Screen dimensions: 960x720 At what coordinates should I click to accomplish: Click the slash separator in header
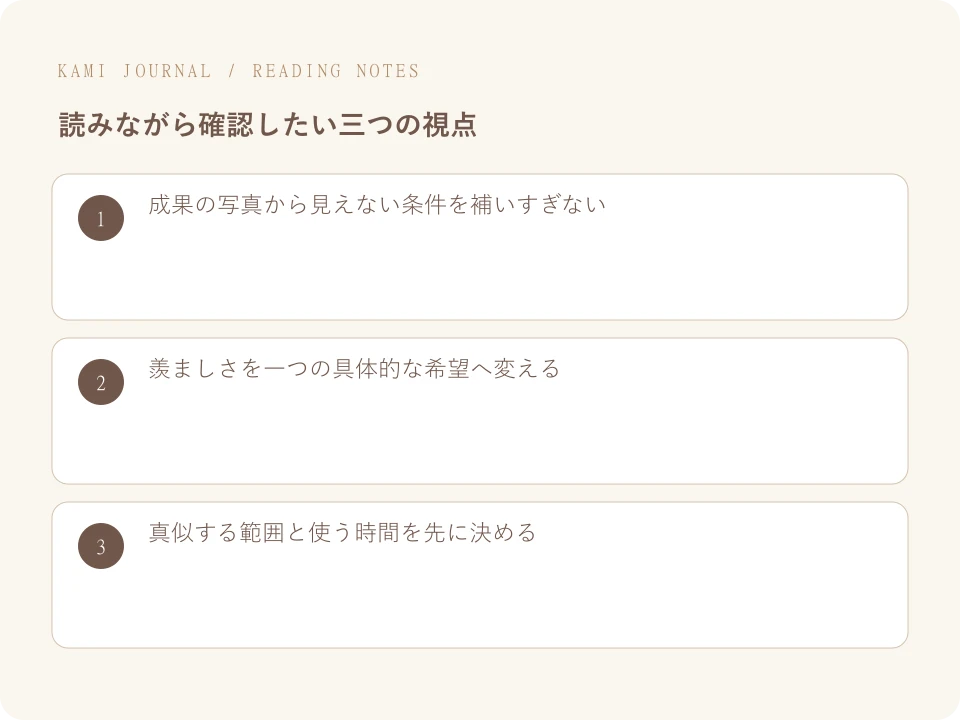pos(232,71)
